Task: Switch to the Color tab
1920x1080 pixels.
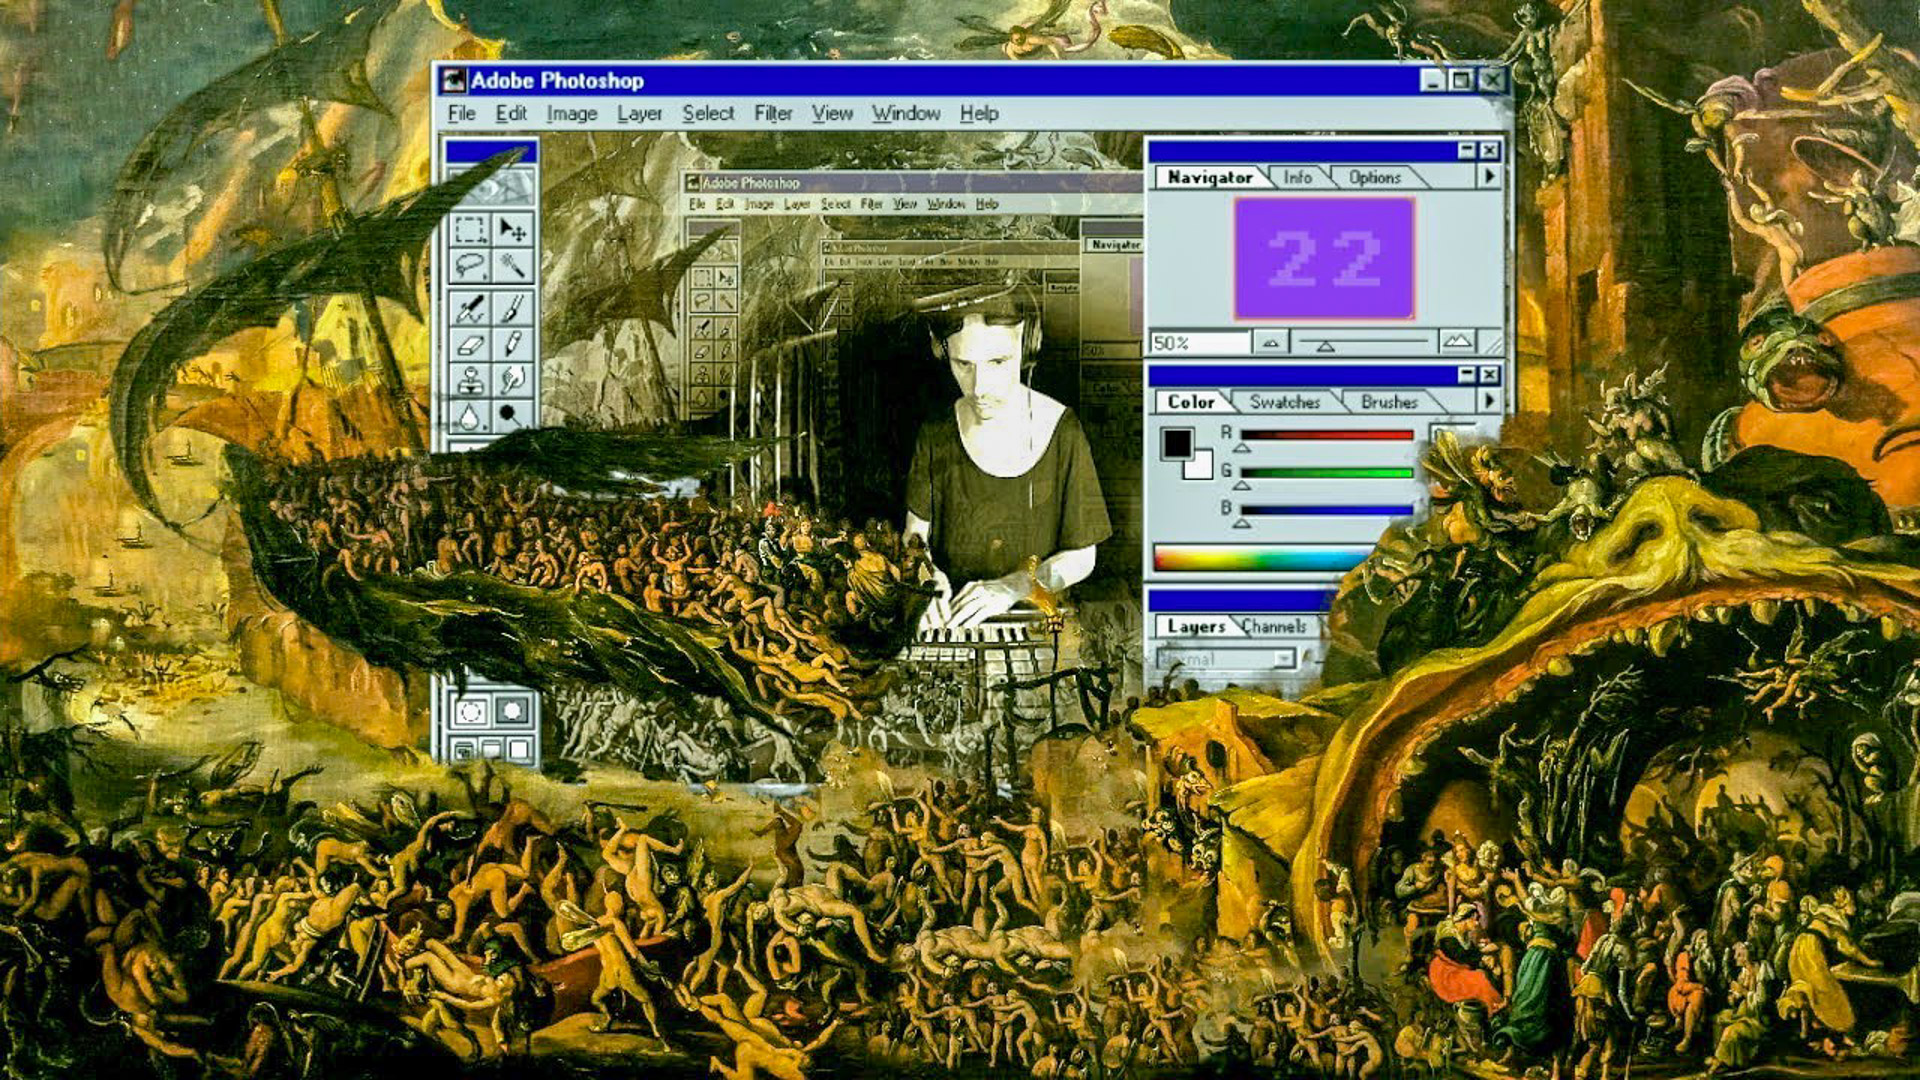Action: pyautogui.click(x=1190, y=401)
